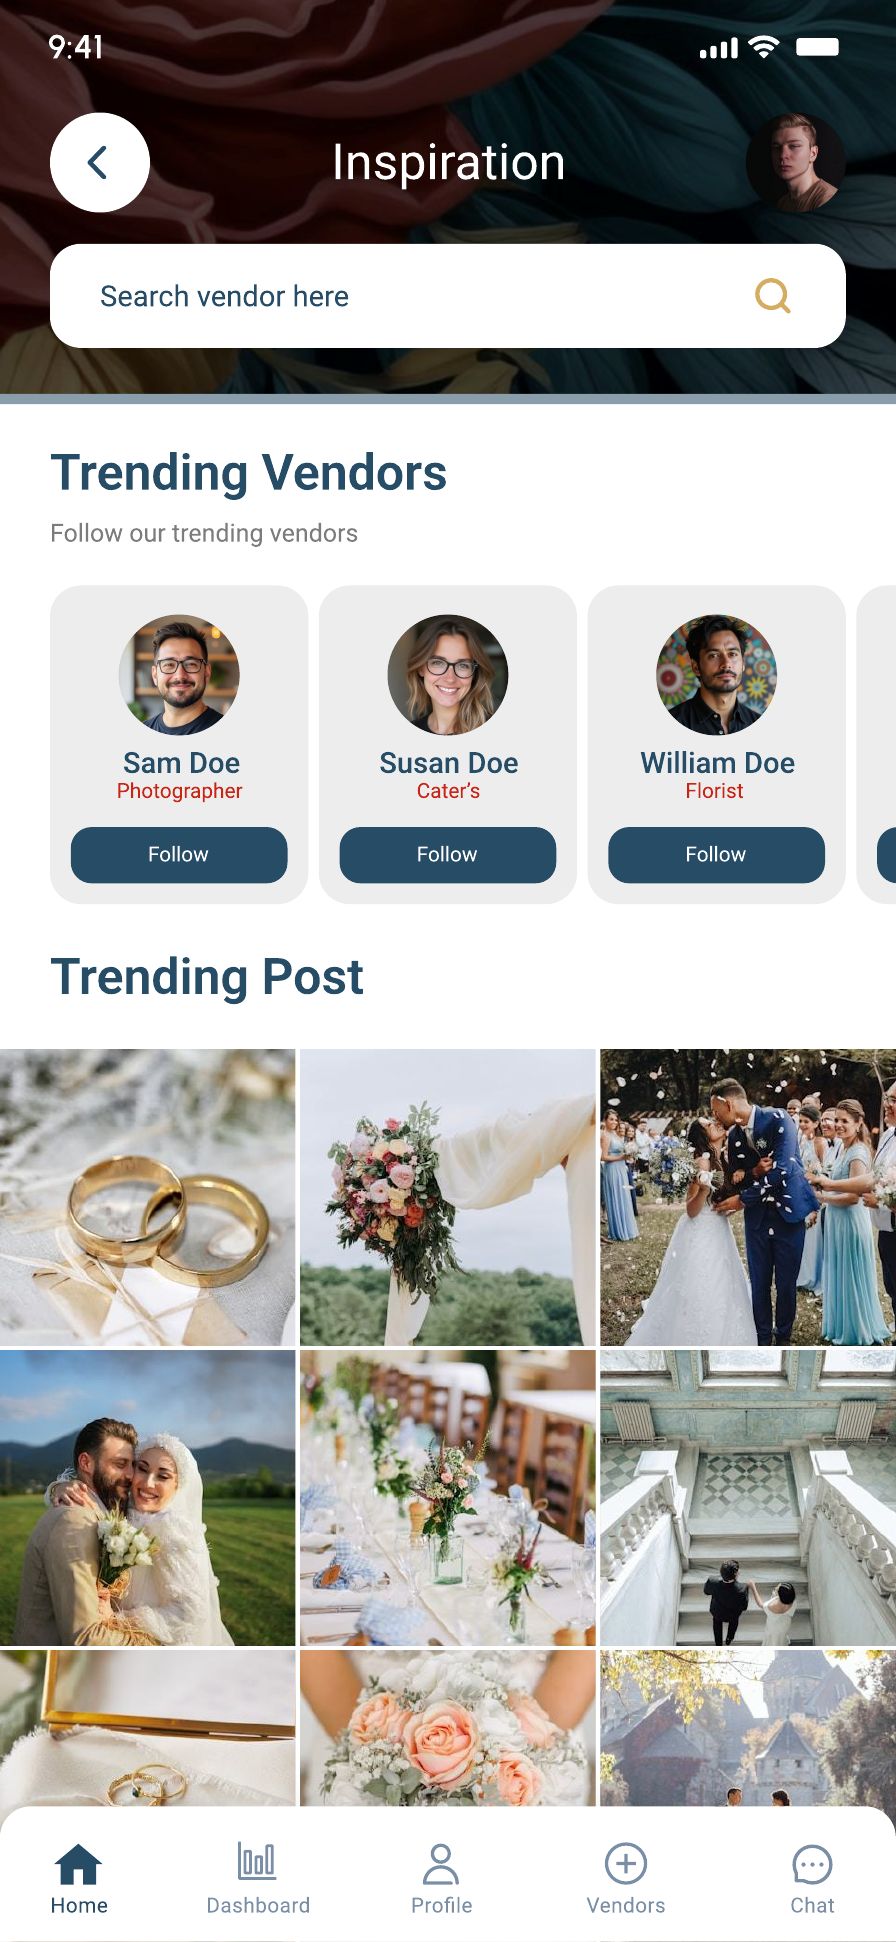Follow Sam Doe the photographer
Viewport: 896px width, 1942px height.
point(179,855)
